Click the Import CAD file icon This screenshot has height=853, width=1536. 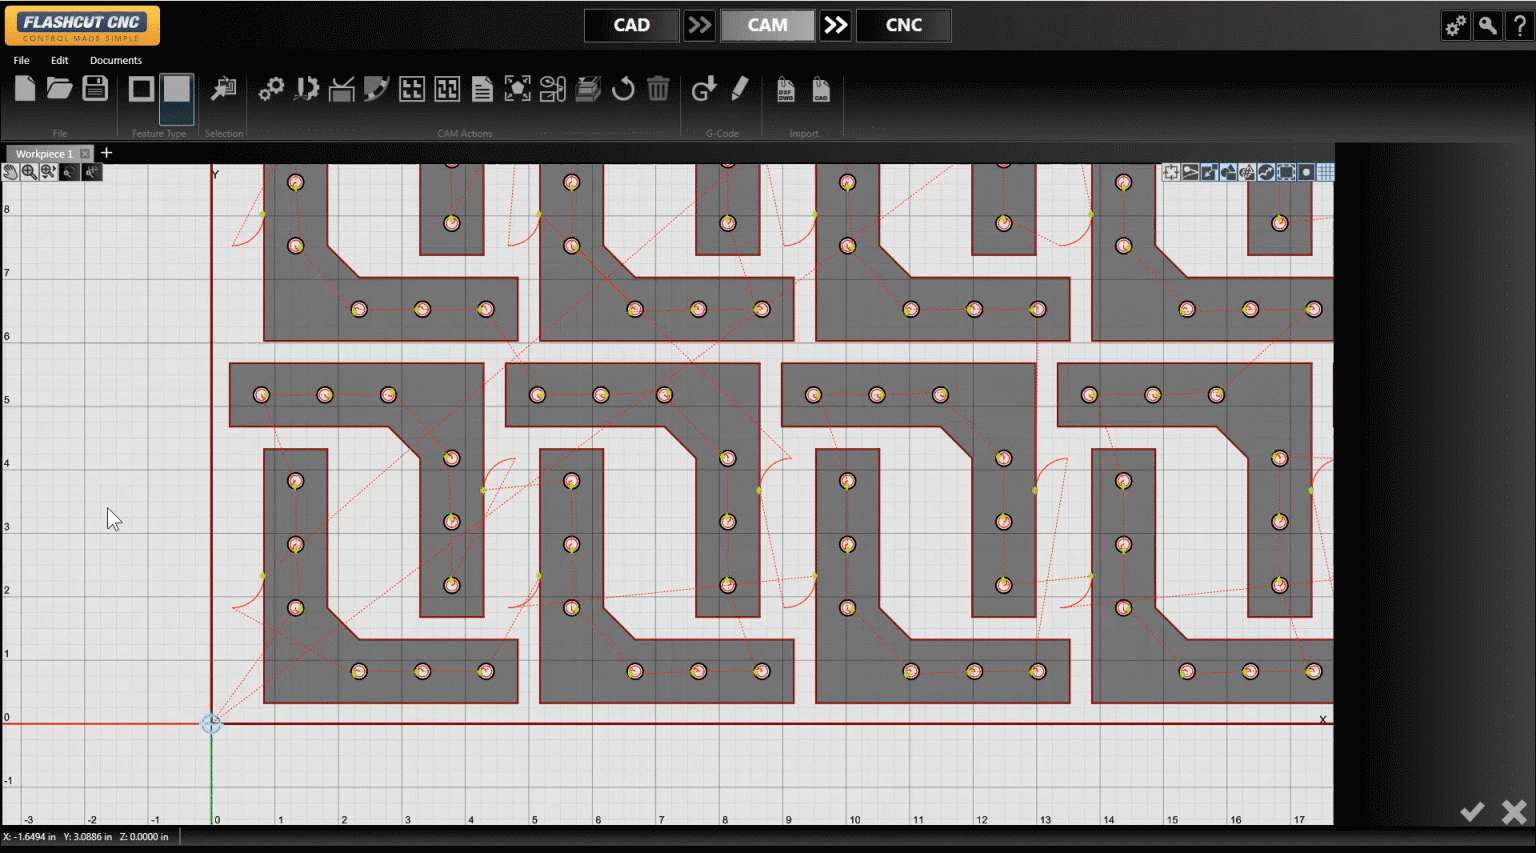(x=821, y=89)
